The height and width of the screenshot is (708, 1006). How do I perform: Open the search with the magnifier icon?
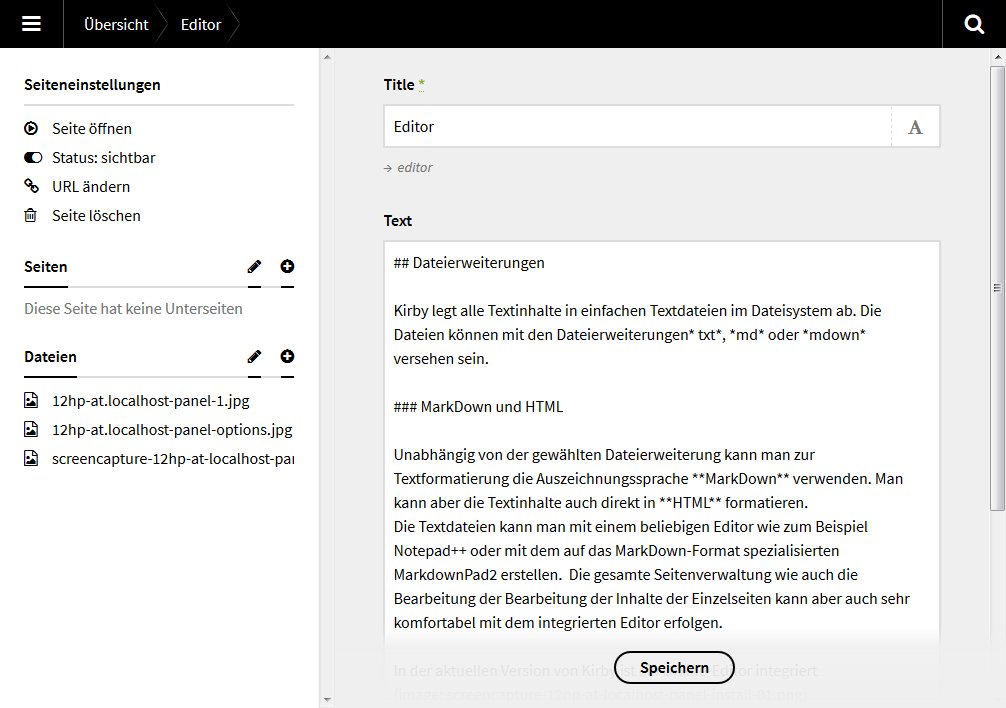pyautogui.click(x=973, y=24)
